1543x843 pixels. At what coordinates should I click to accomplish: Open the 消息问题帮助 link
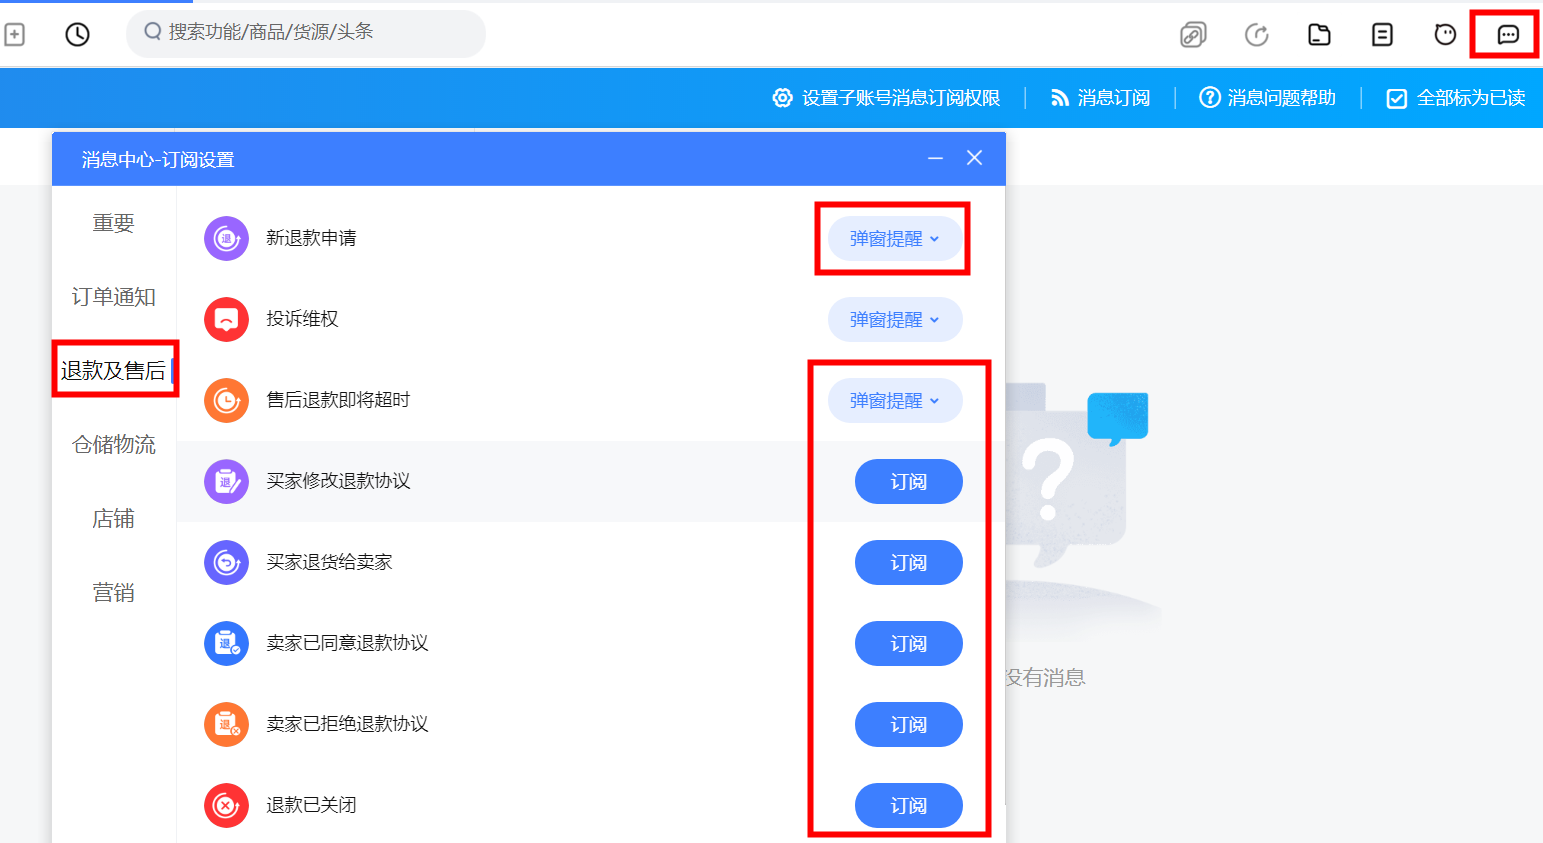pyautogui.click(x=1282, y=98)
